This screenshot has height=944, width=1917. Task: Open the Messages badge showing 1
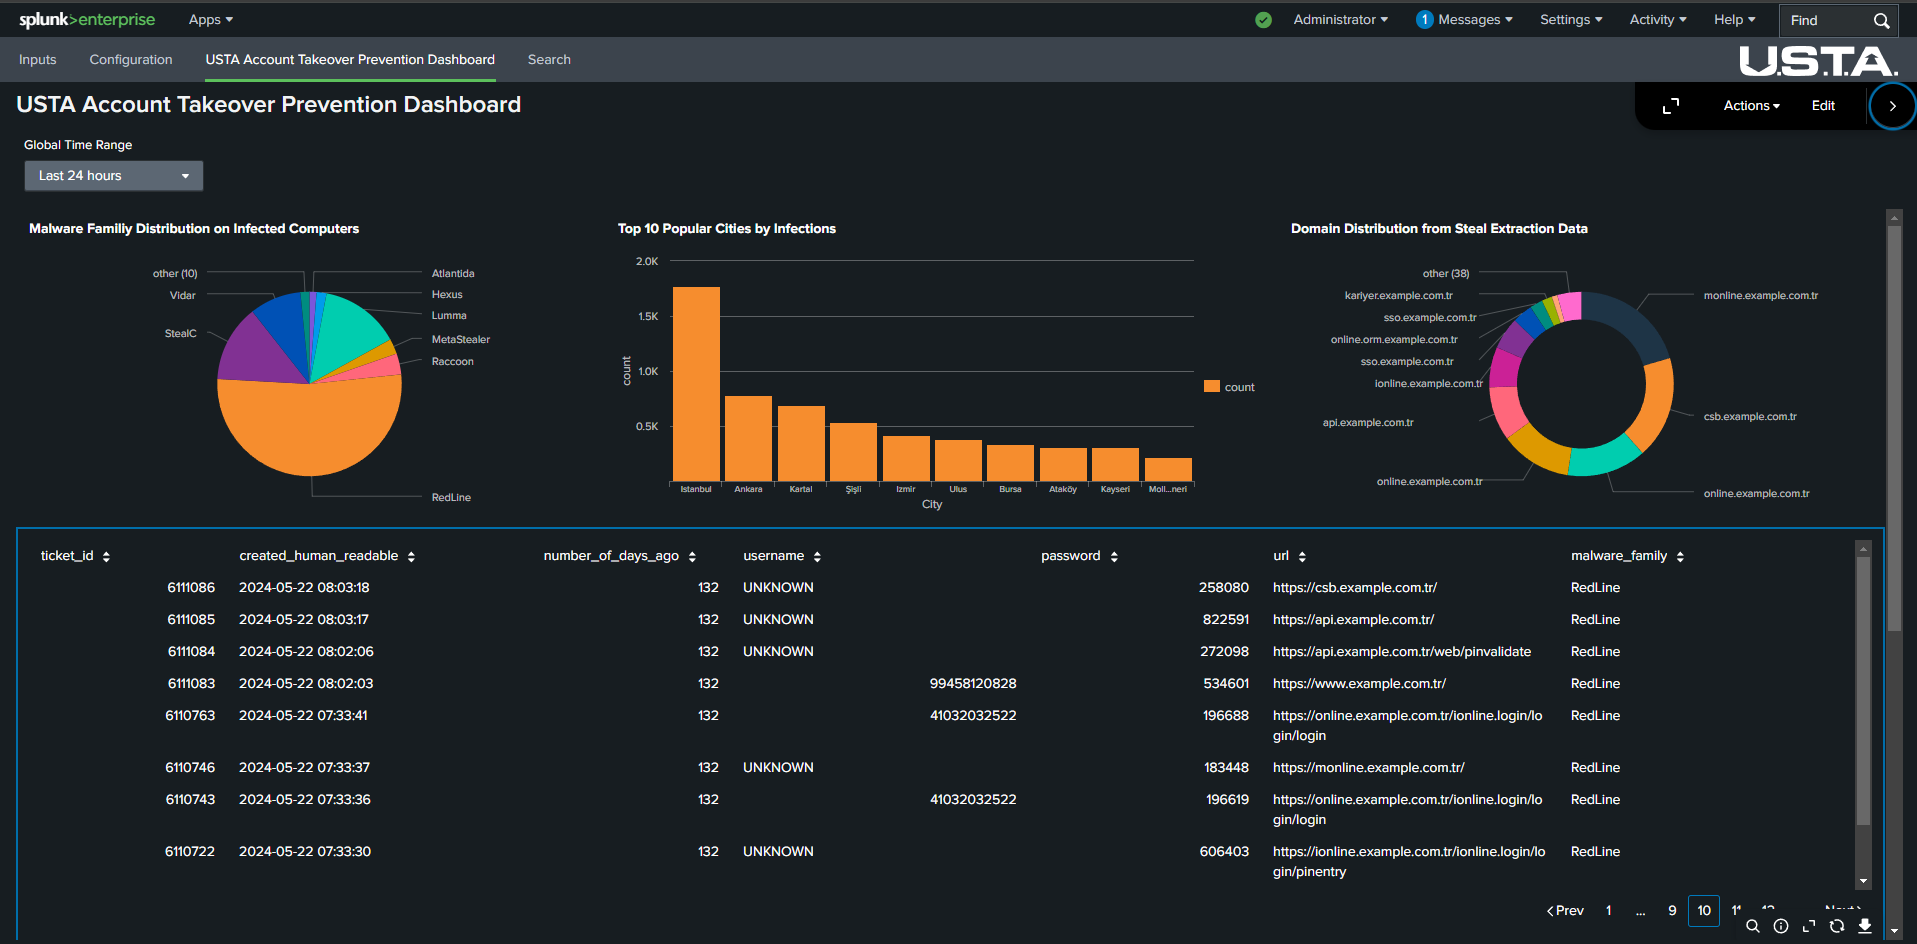coord(1425,20)
